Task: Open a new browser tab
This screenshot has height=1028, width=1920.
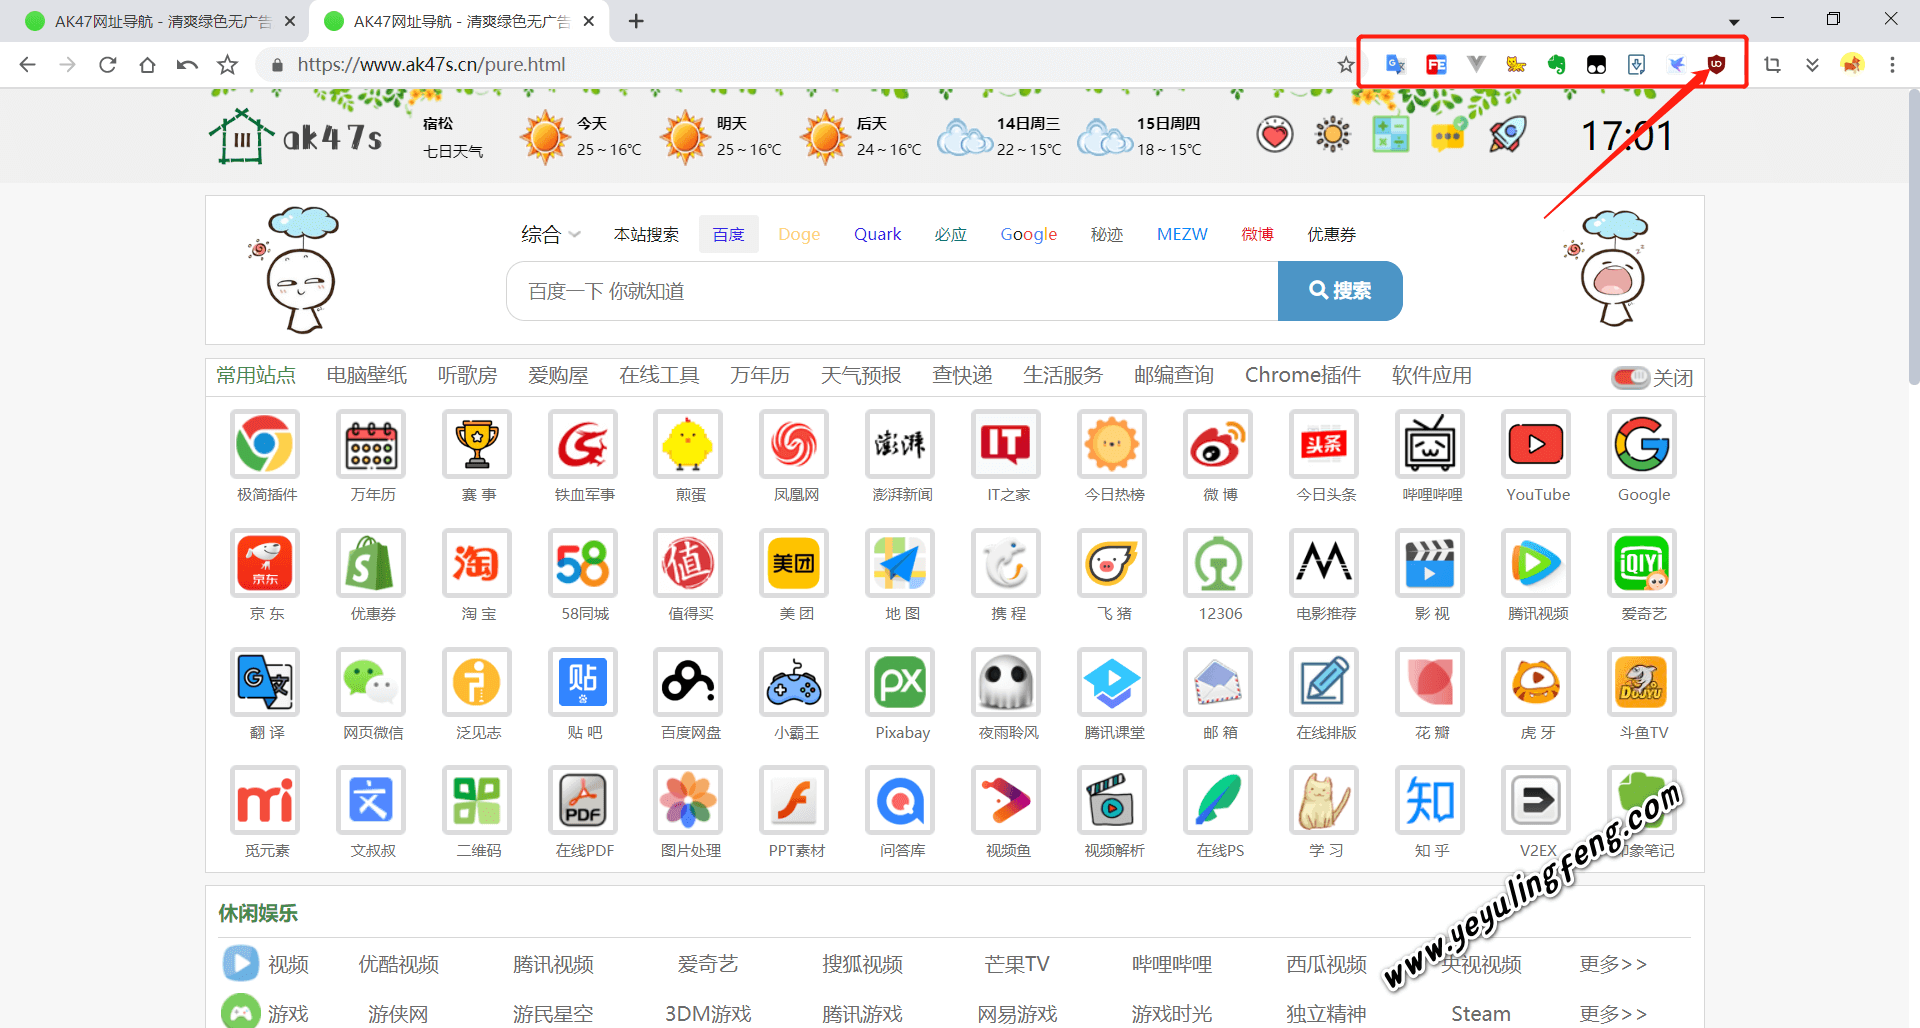Action: pyautogui.click(x=636, y=21)
